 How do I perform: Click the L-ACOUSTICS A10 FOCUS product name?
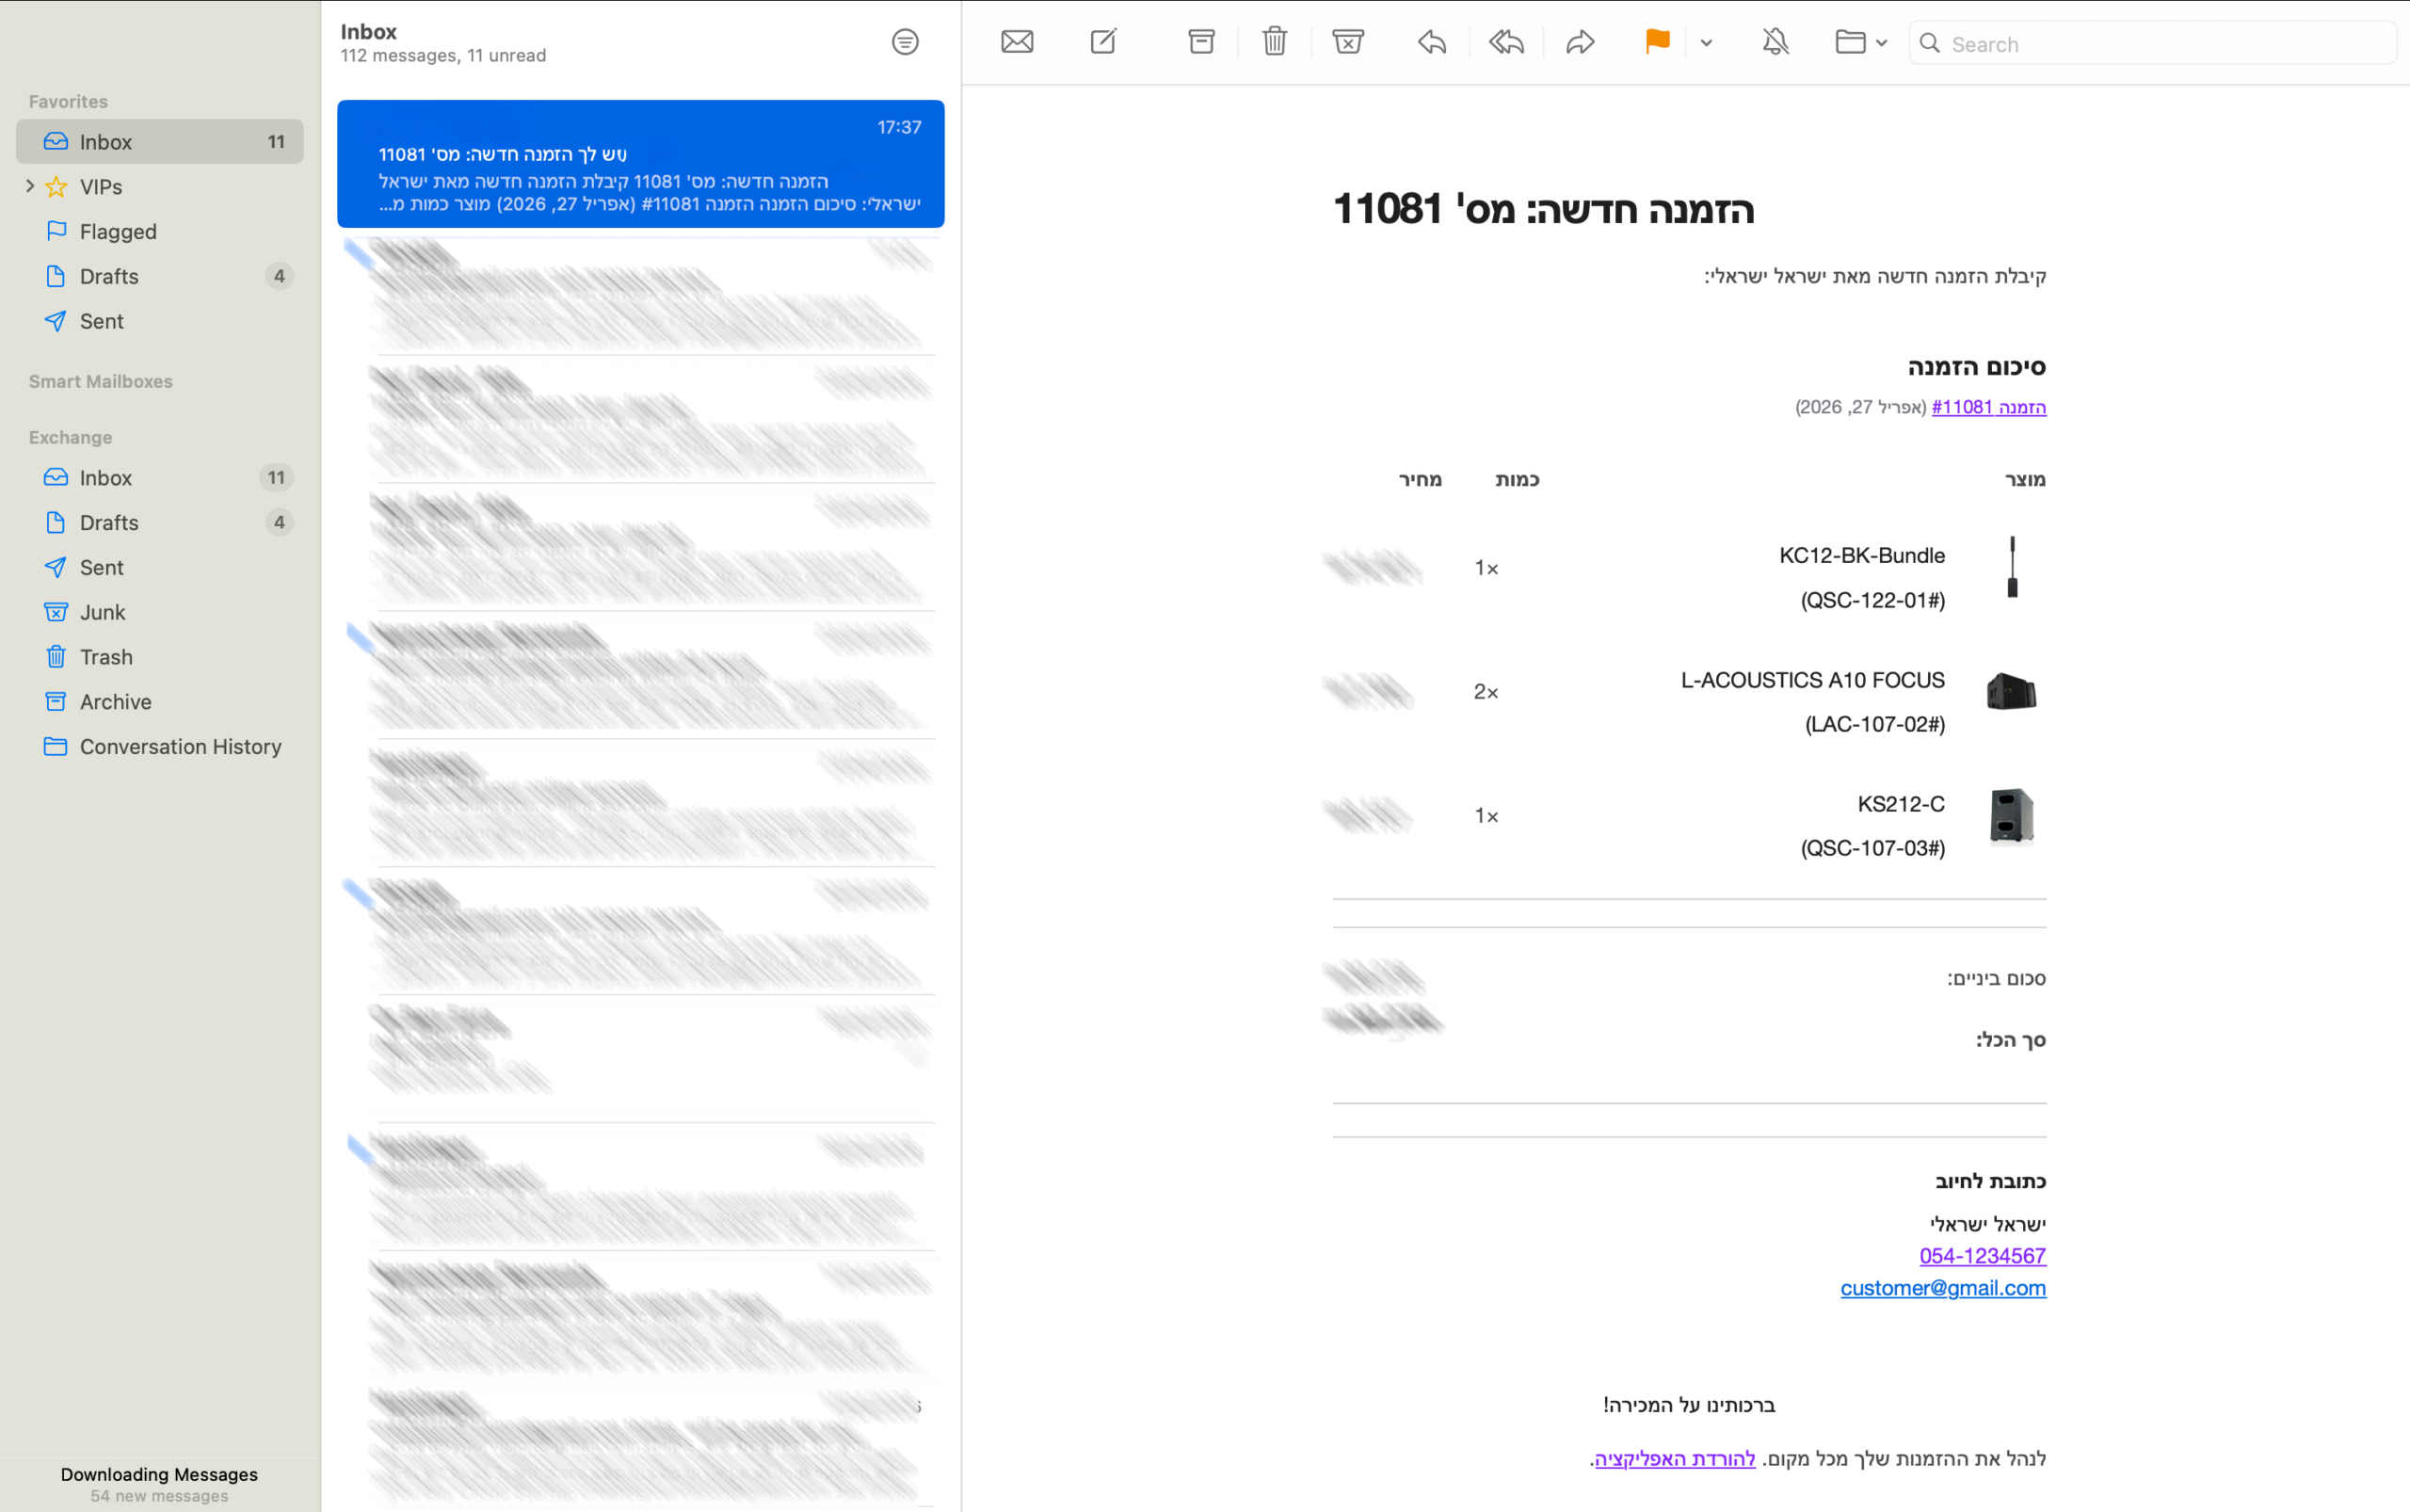(x=1812, y=680)
